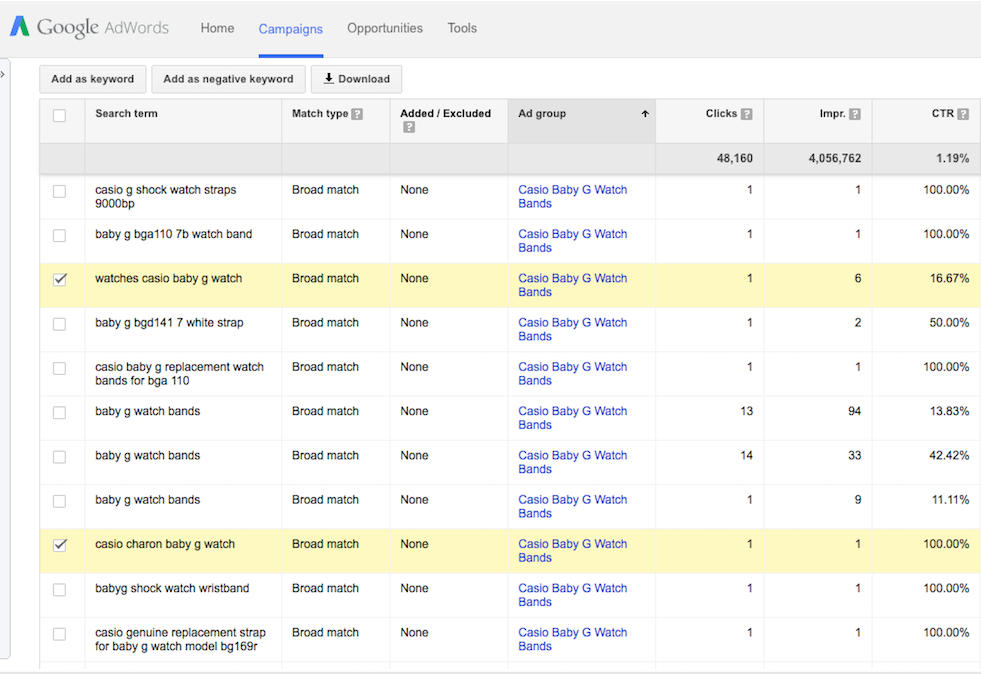Sort by Impr. column header
Screen dimensions: 981x674
832,113
